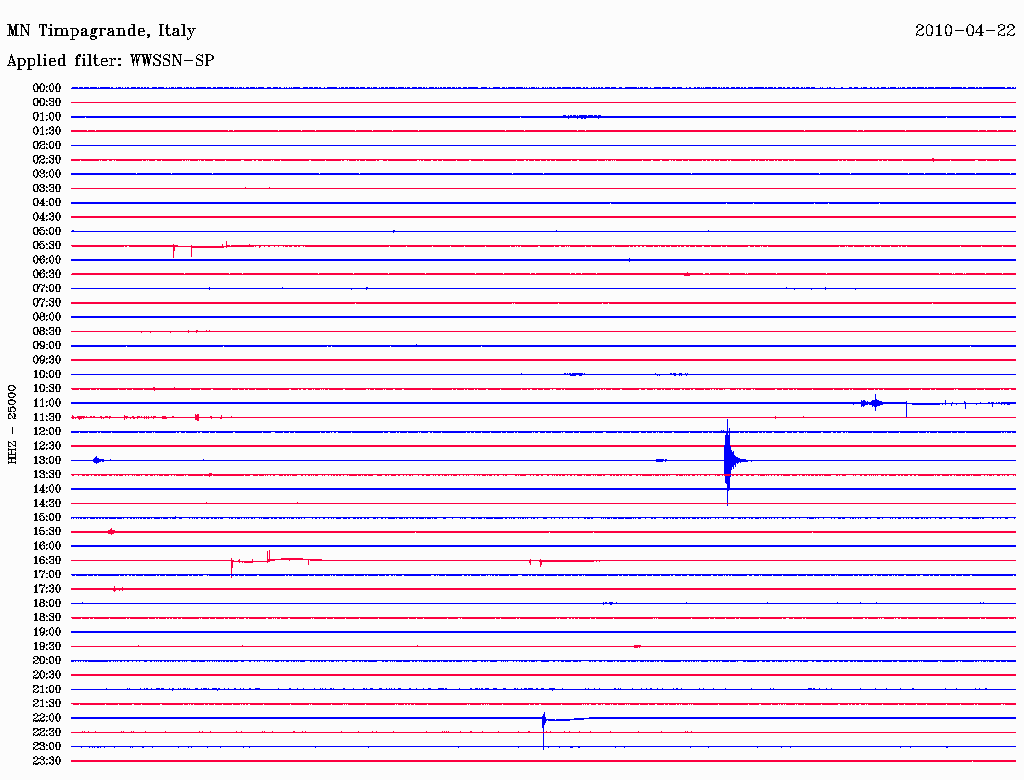Click the '19:00' time label
The height and width of the screenshot is (780, 1024).
pyautogui.click(x=47, y=632)
